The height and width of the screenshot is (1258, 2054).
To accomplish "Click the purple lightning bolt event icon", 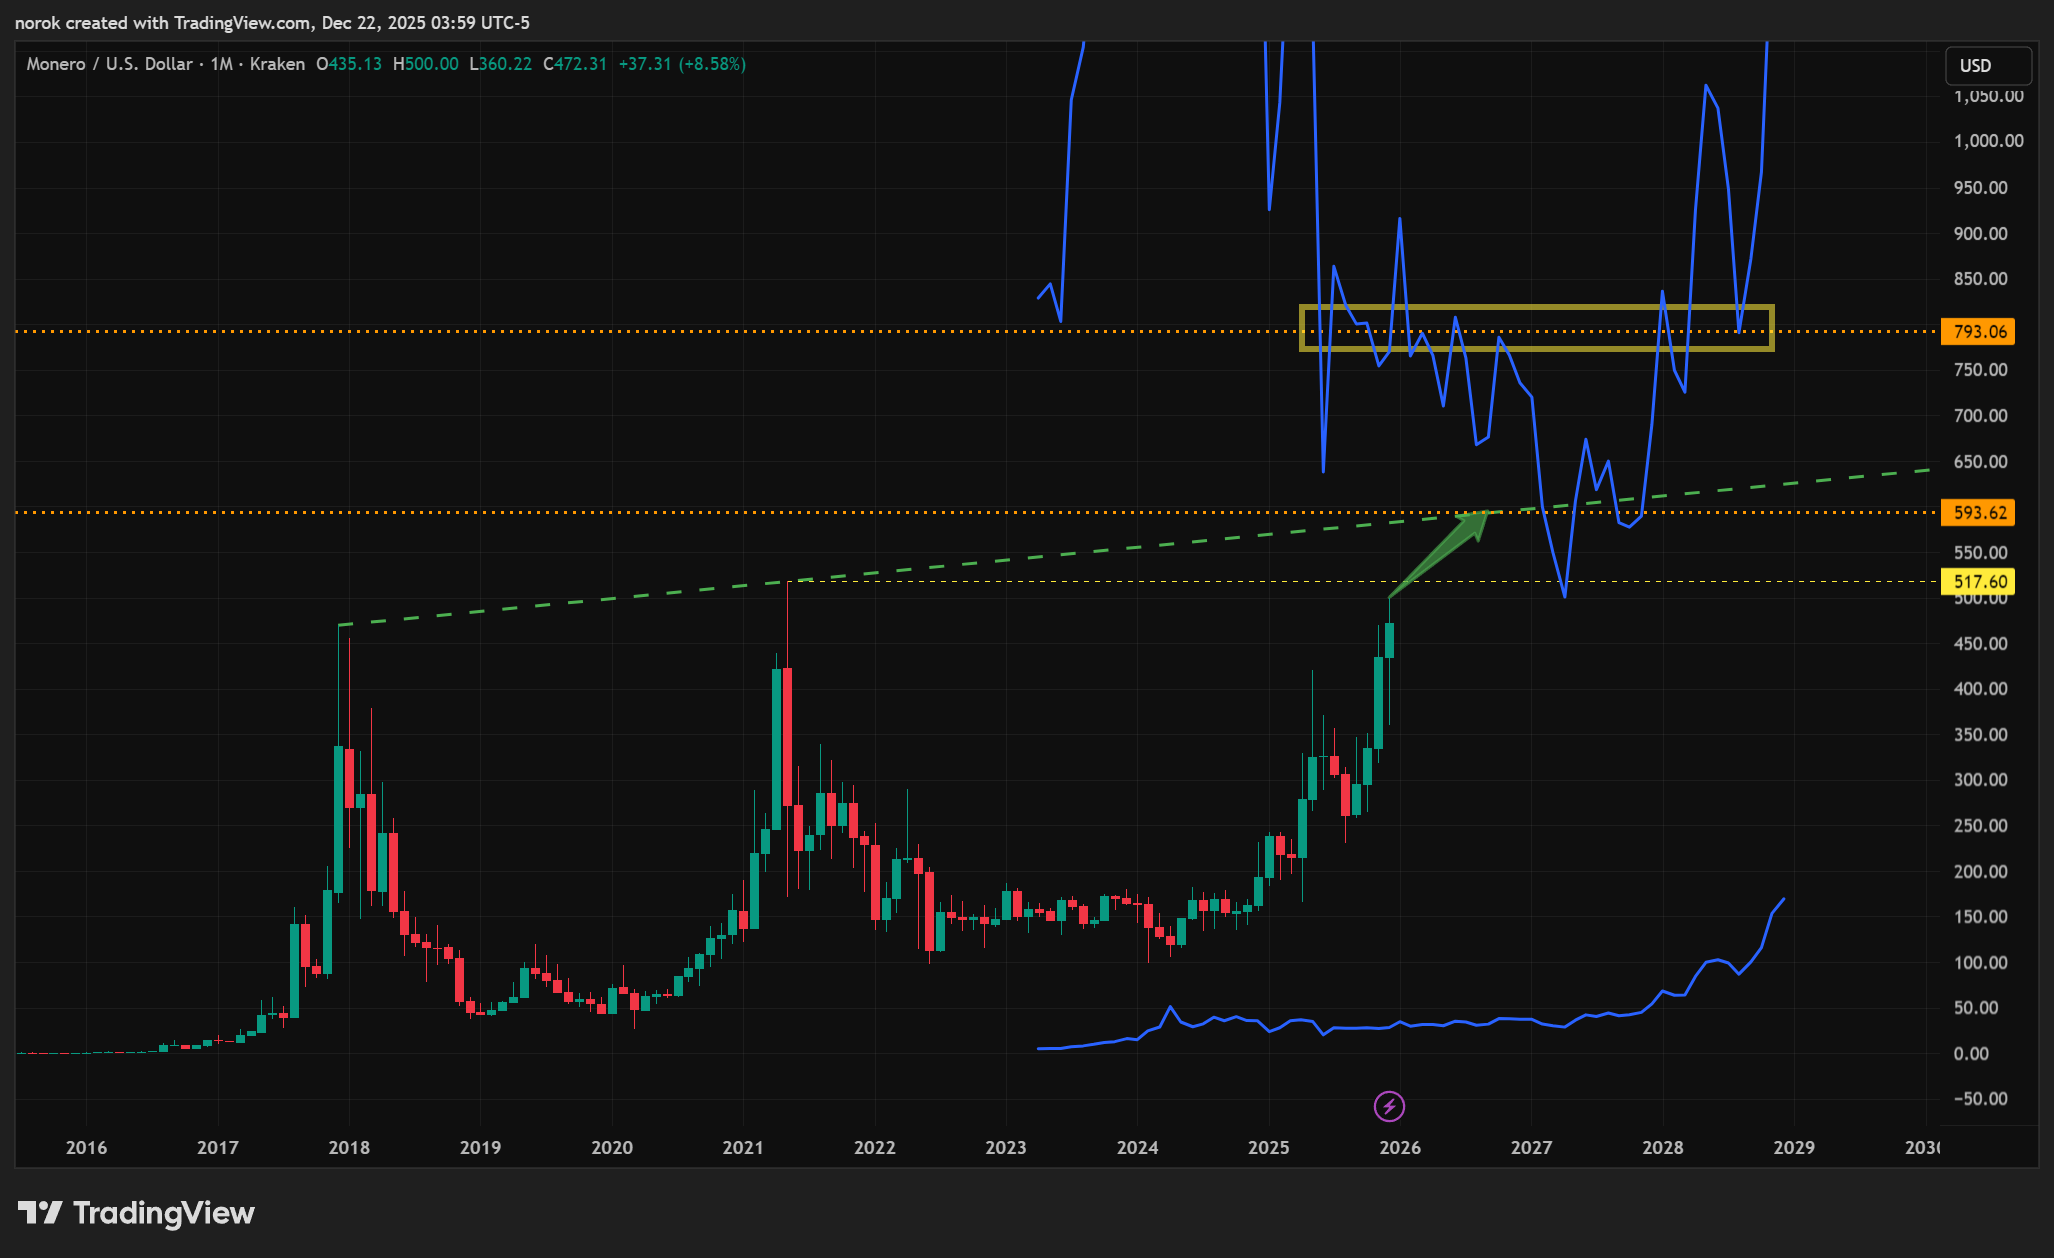I will tap(1389, 1106).
